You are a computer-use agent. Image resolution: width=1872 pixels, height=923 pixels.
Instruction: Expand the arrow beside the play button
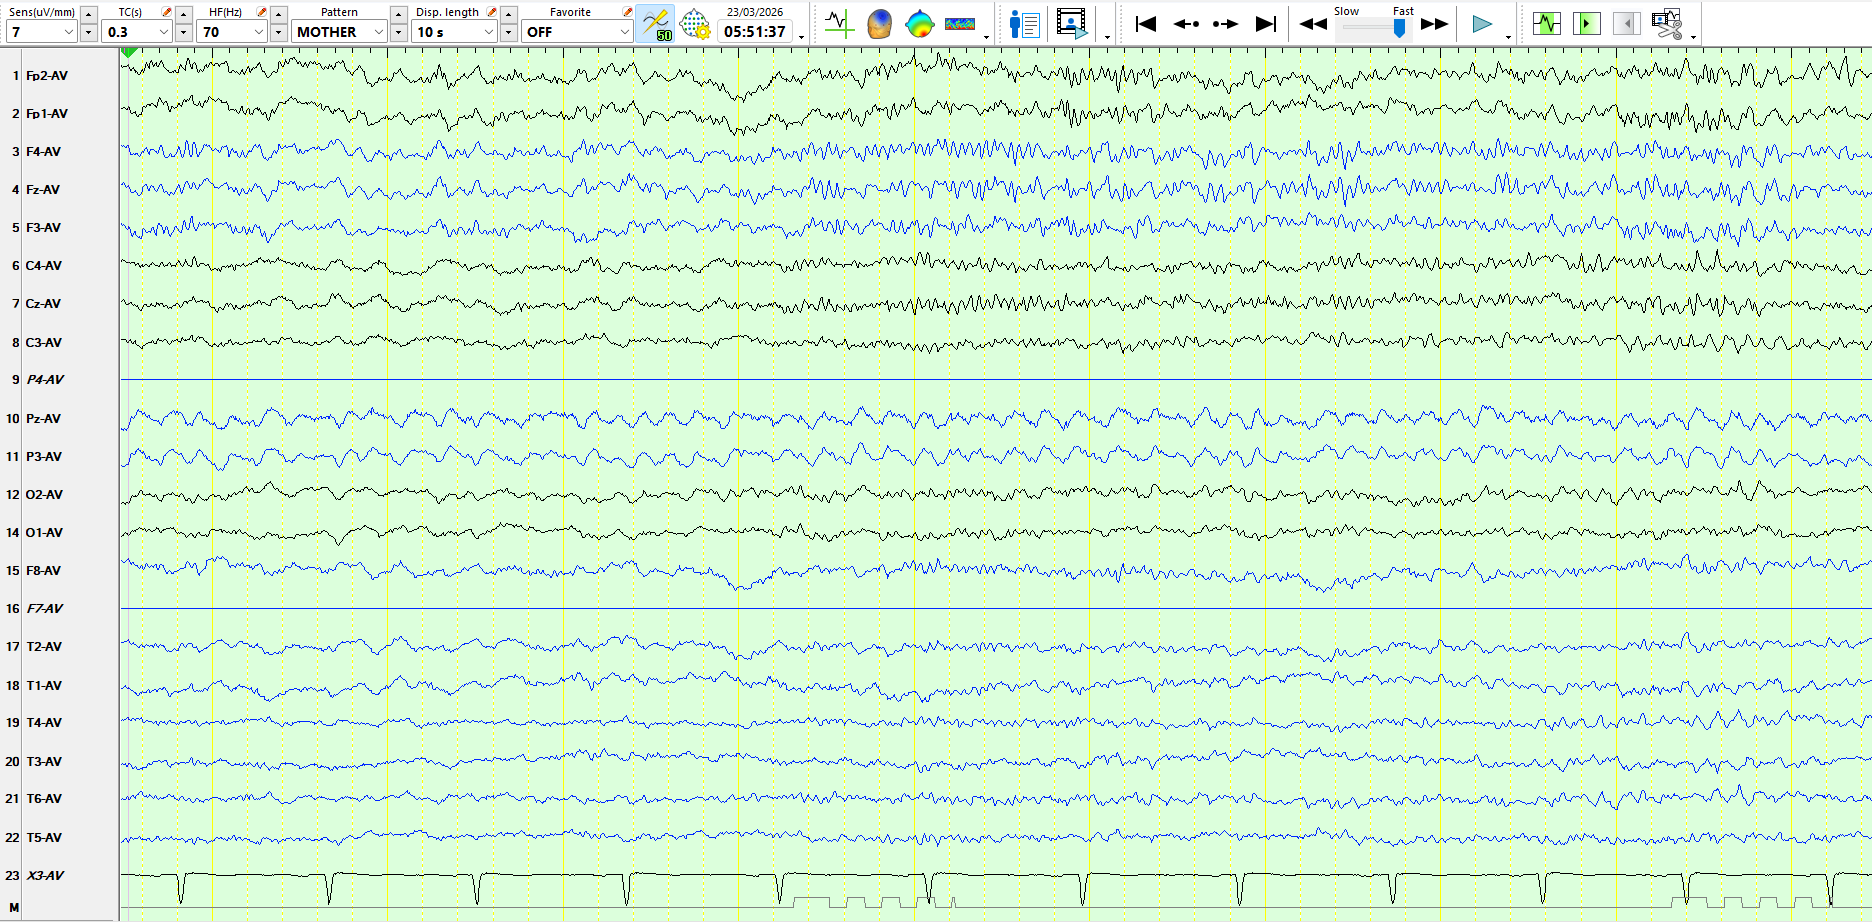pyautogui.click(x=1508, y=37)
